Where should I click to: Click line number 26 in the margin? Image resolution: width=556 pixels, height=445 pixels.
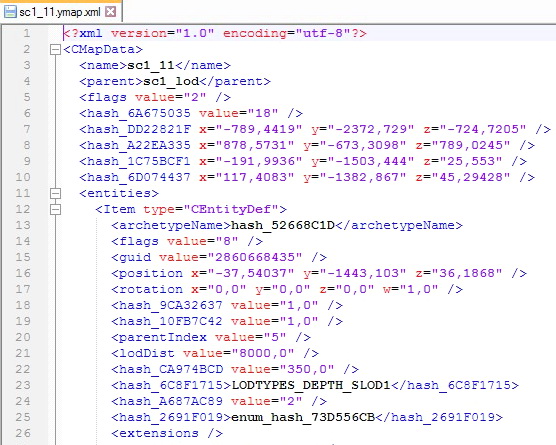click(23, 433)
